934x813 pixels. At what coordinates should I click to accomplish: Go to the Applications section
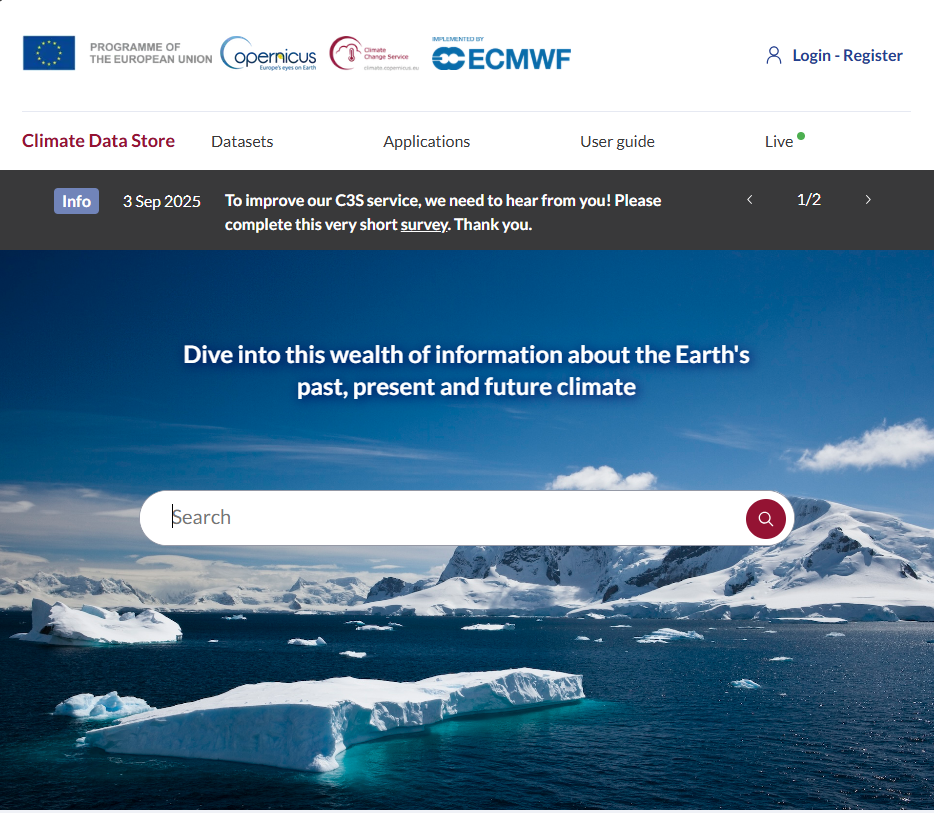pos(426,142)
